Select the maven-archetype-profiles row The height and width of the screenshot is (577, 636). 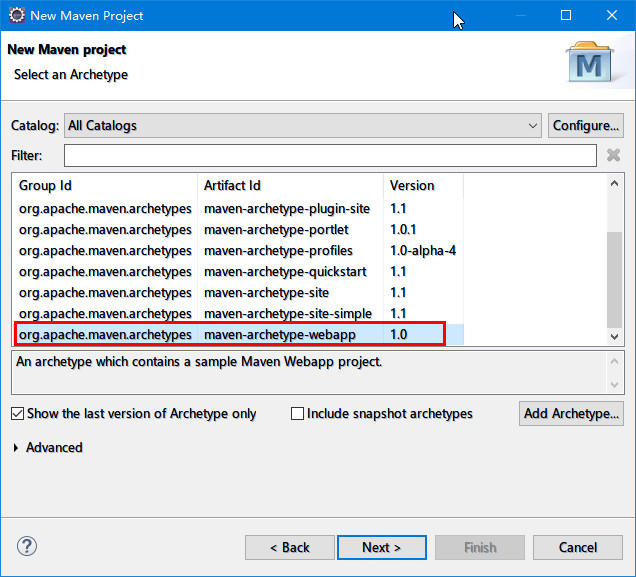click(x=238, y=251)
